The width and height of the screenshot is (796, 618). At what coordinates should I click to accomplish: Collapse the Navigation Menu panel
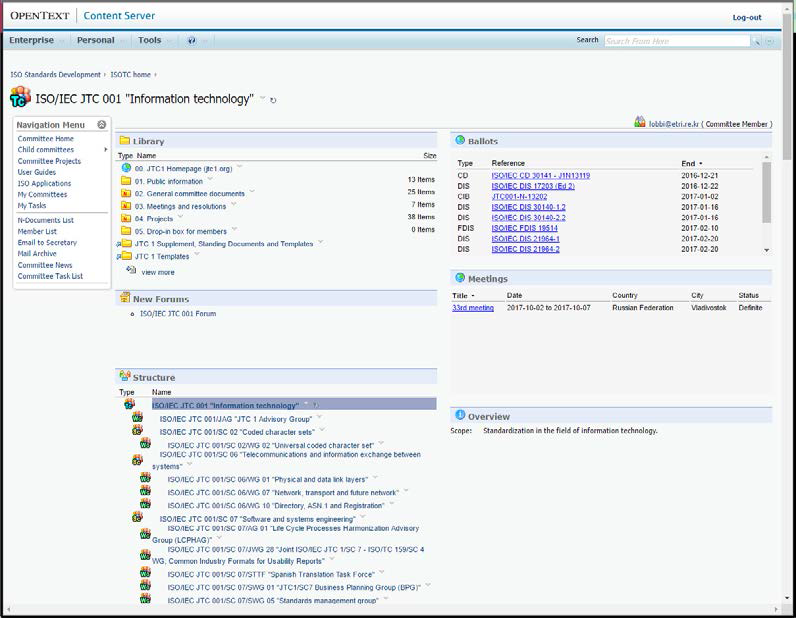(x=102, y=124)
